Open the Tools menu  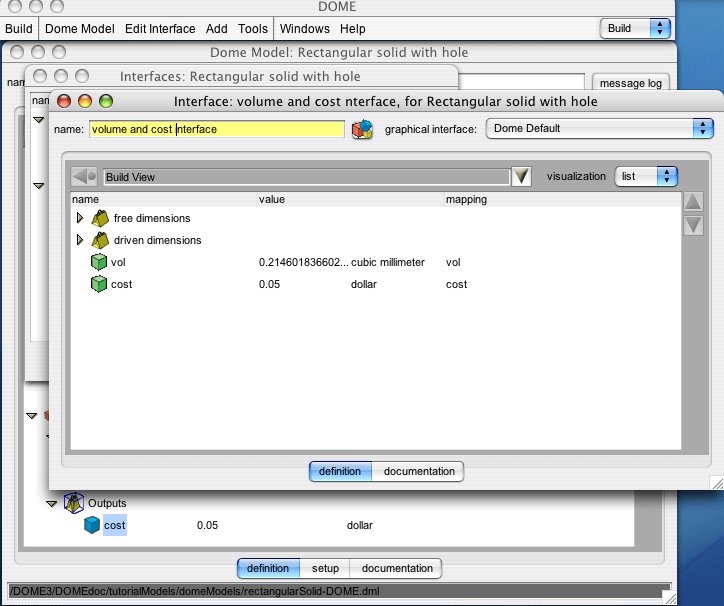(x=253, y=29)
